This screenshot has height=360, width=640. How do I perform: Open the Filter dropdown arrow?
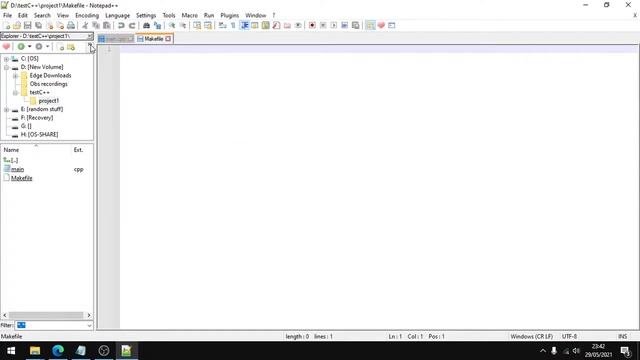pos(89,325)
